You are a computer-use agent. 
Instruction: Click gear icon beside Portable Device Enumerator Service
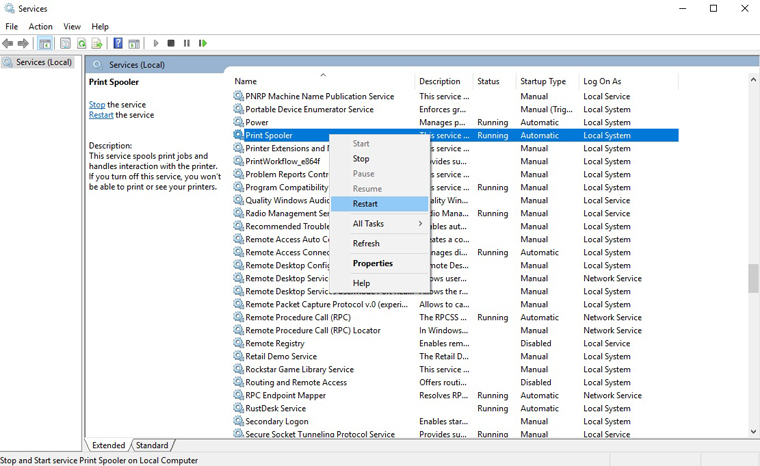[x=238, y=109]
